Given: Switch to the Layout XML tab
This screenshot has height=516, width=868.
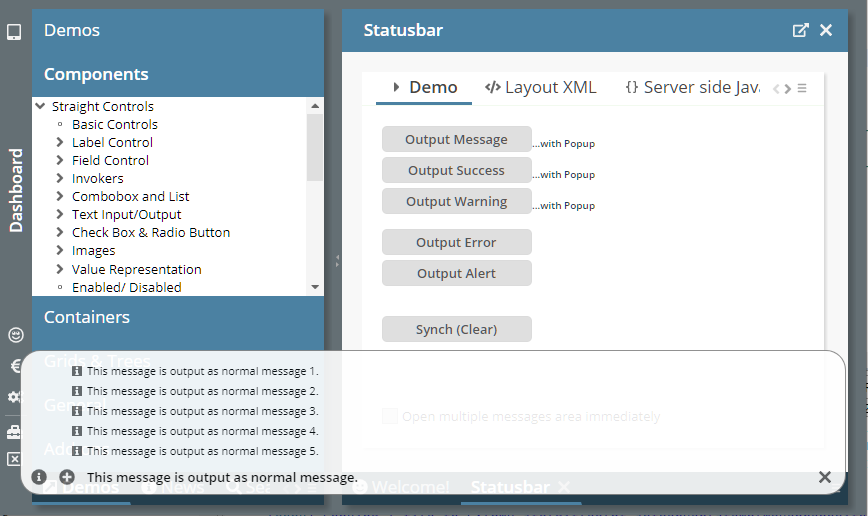Looking at the screenshot, I should coord(540,87).
